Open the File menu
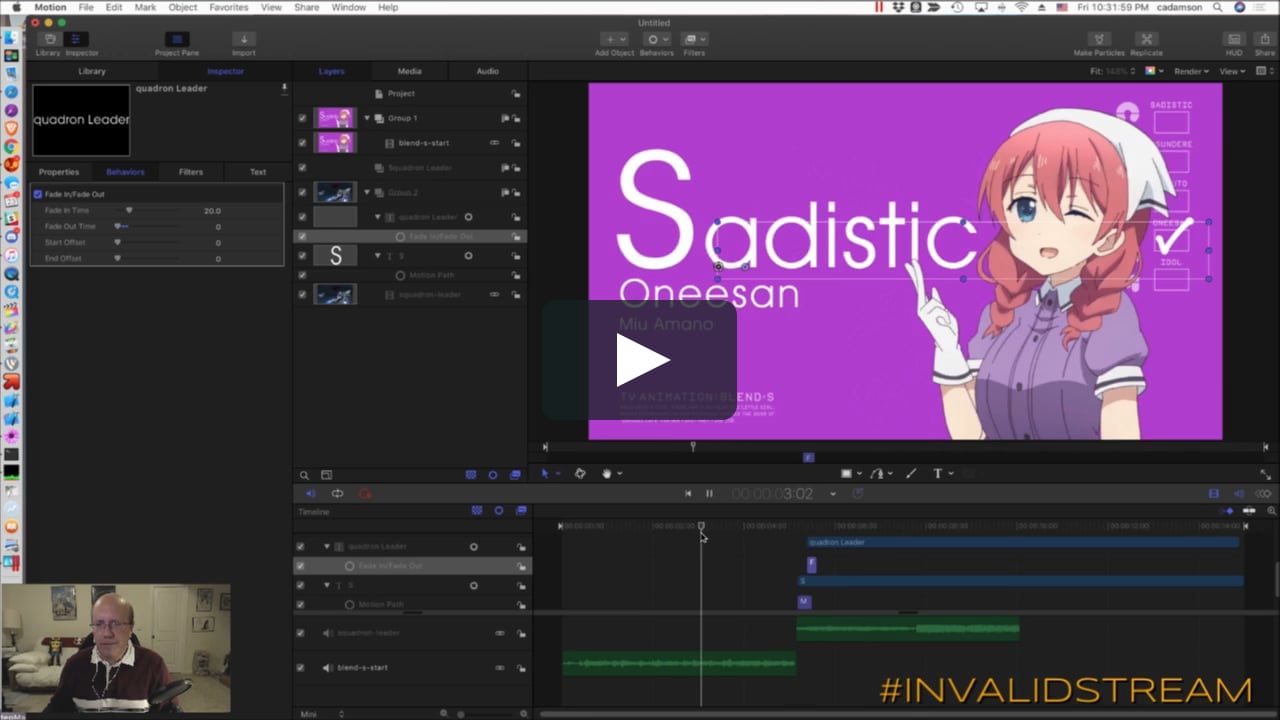 pyautogui.click(x=86, y=7)
